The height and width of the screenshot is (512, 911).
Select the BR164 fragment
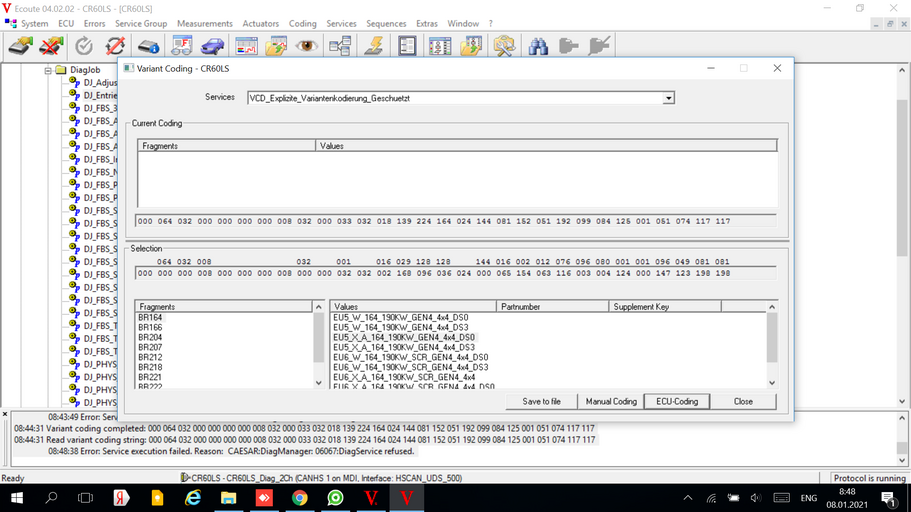click(150, 318)
